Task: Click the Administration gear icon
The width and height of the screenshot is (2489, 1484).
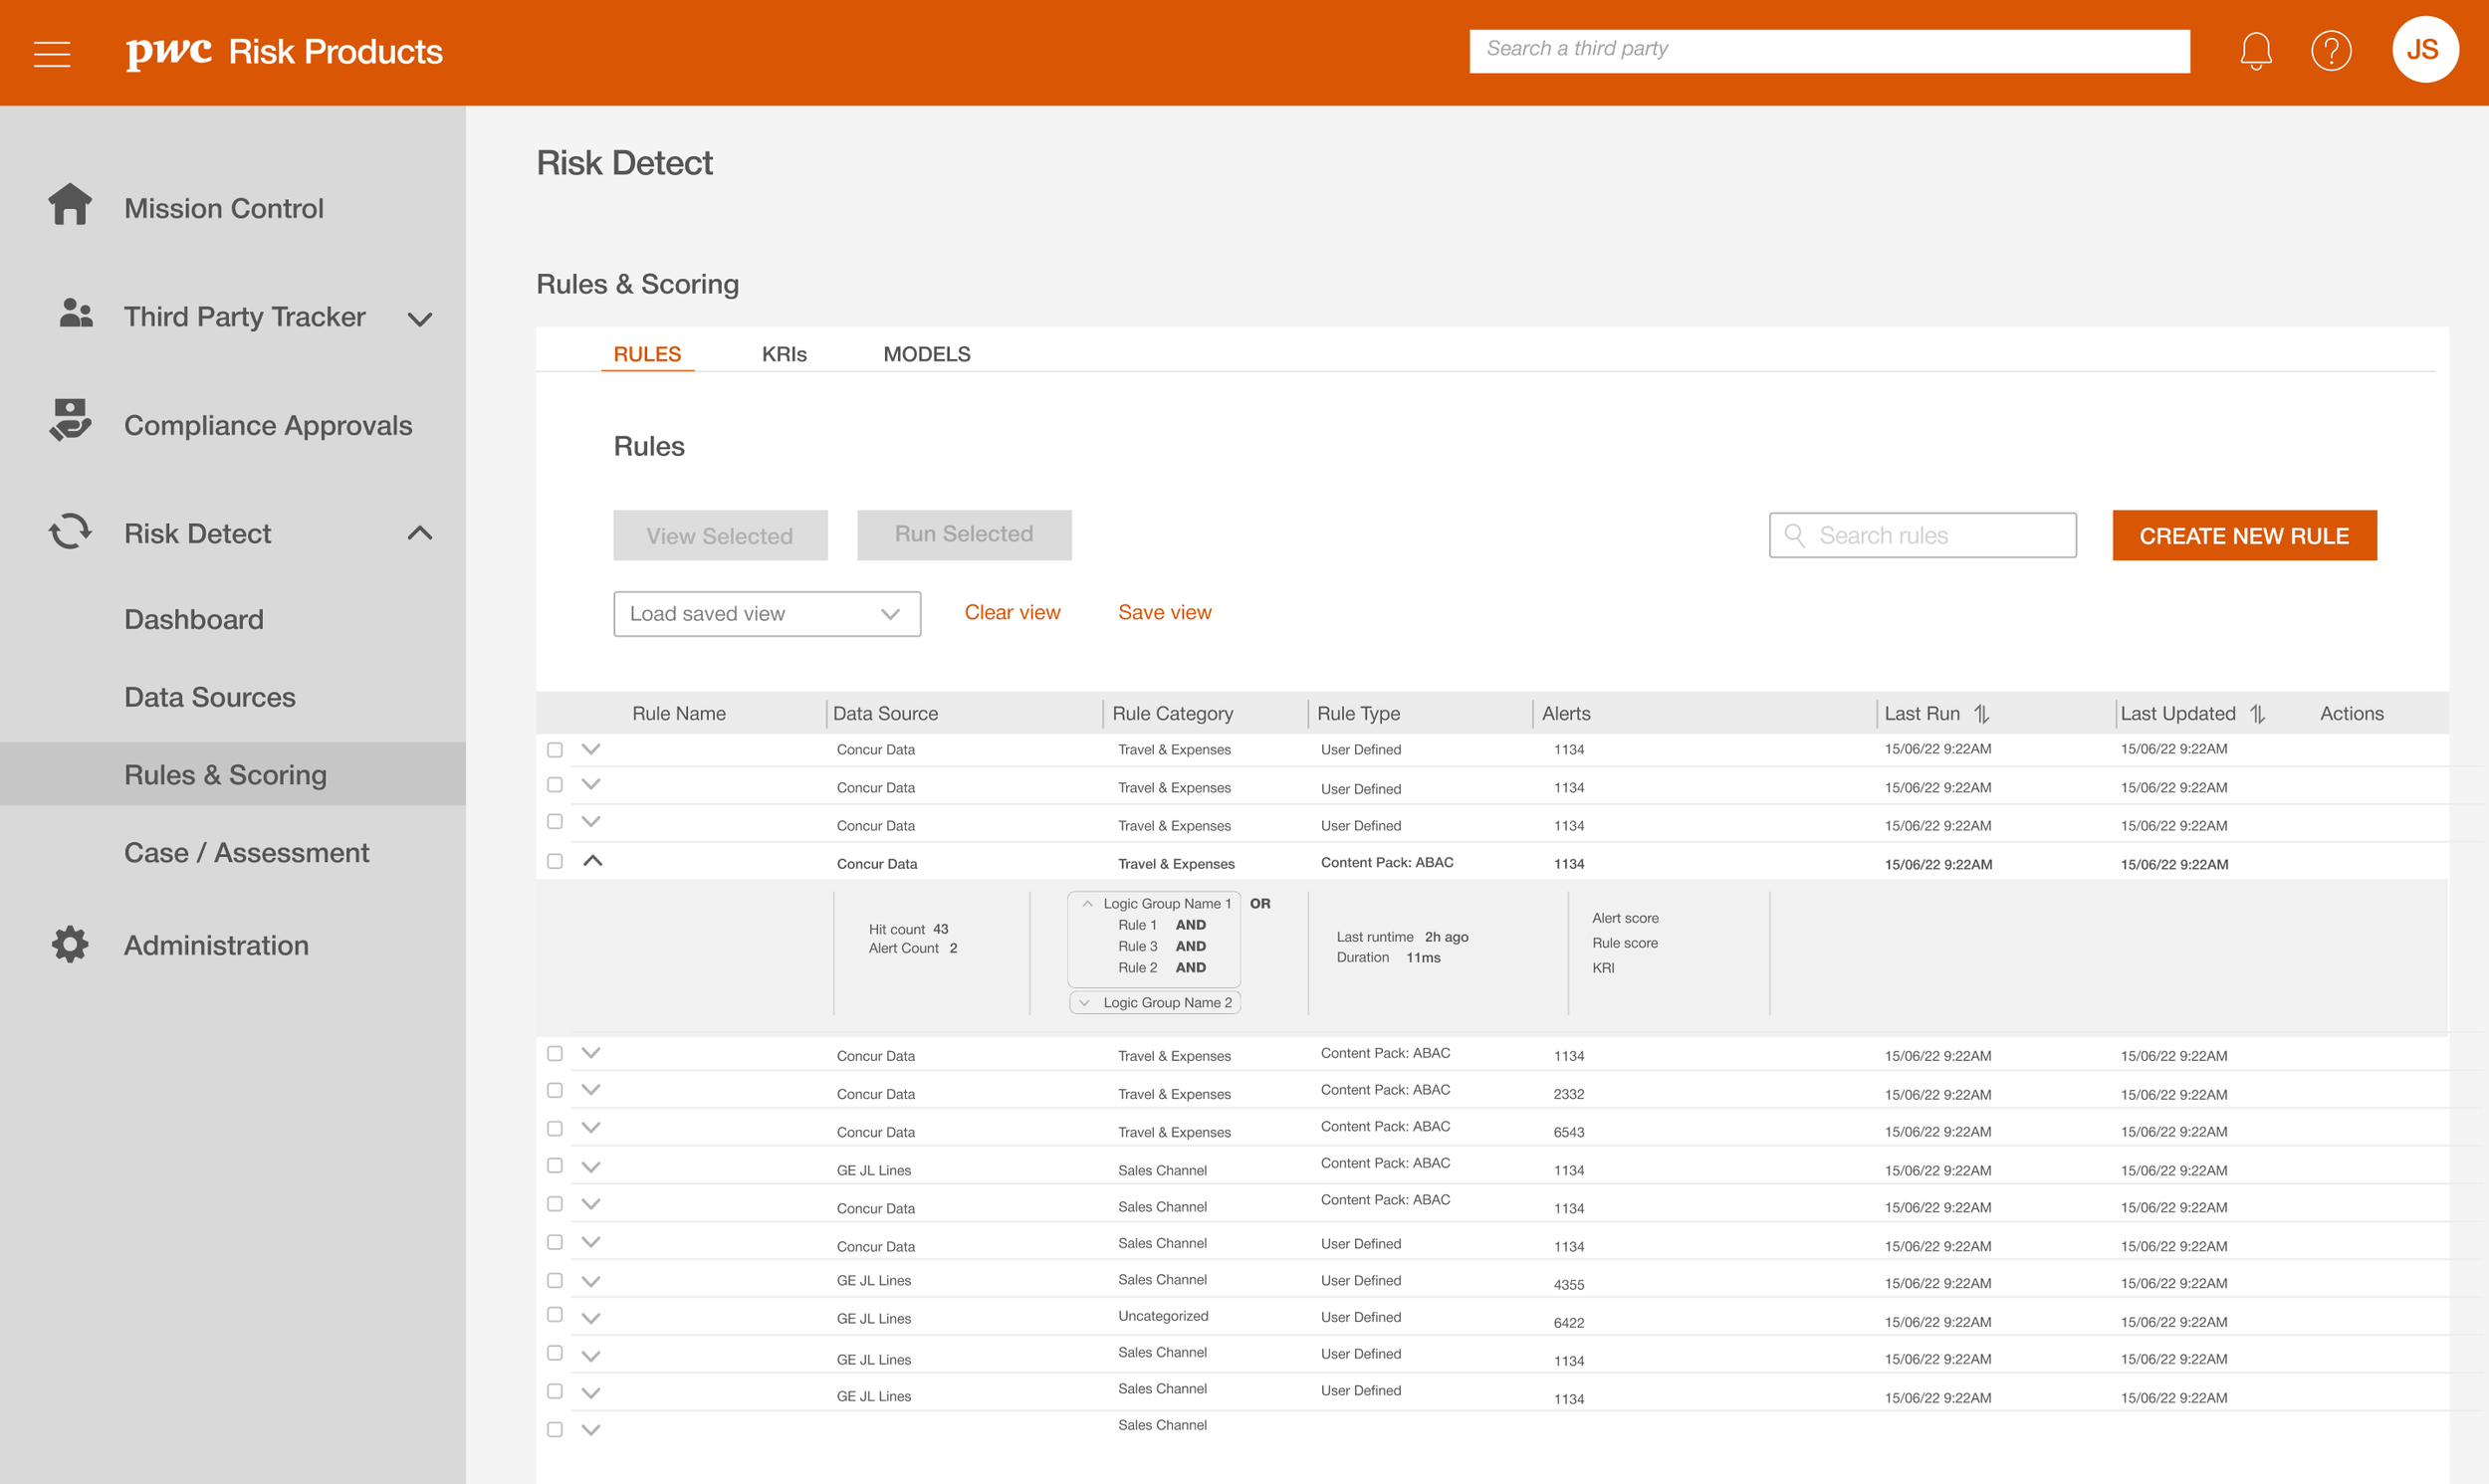Action: tap(70, 944)
